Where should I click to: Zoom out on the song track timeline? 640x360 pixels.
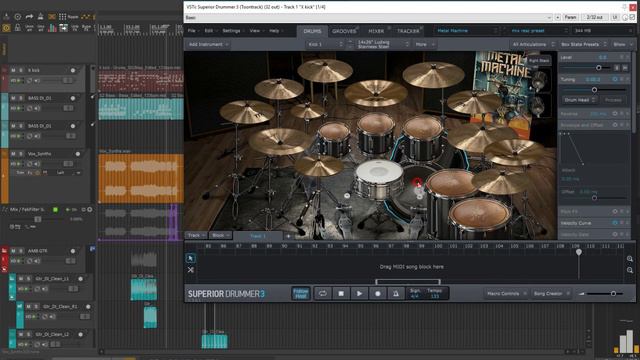(x=630, y=270)
